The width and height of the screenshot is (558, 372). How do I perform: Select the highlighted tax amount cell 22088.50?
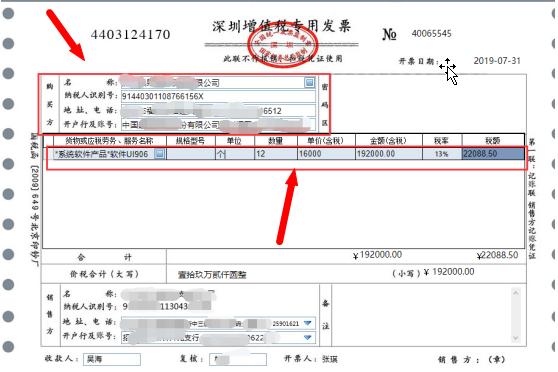(x=493, y=154)
